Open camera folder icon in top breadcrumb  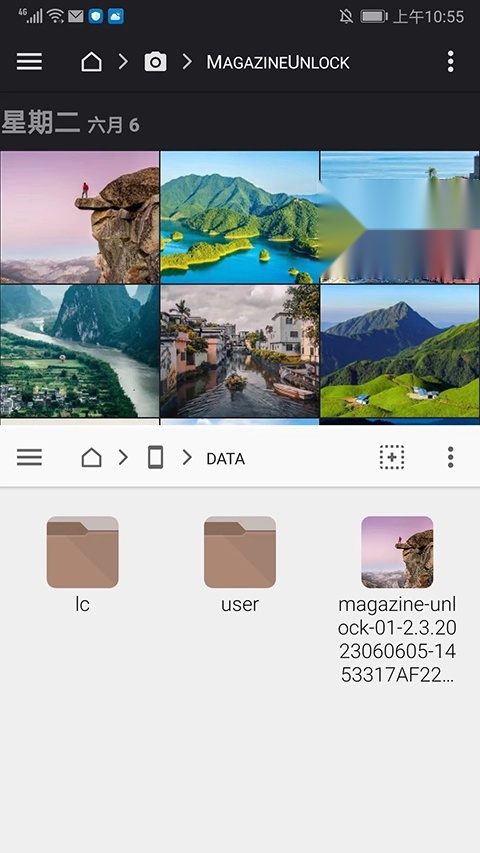155,62
